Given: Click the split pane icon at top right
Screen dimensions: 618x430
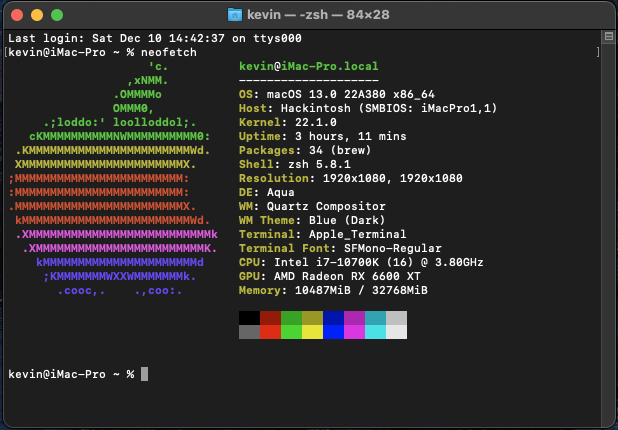Looking at the screenshot, I should pos(609,37).
